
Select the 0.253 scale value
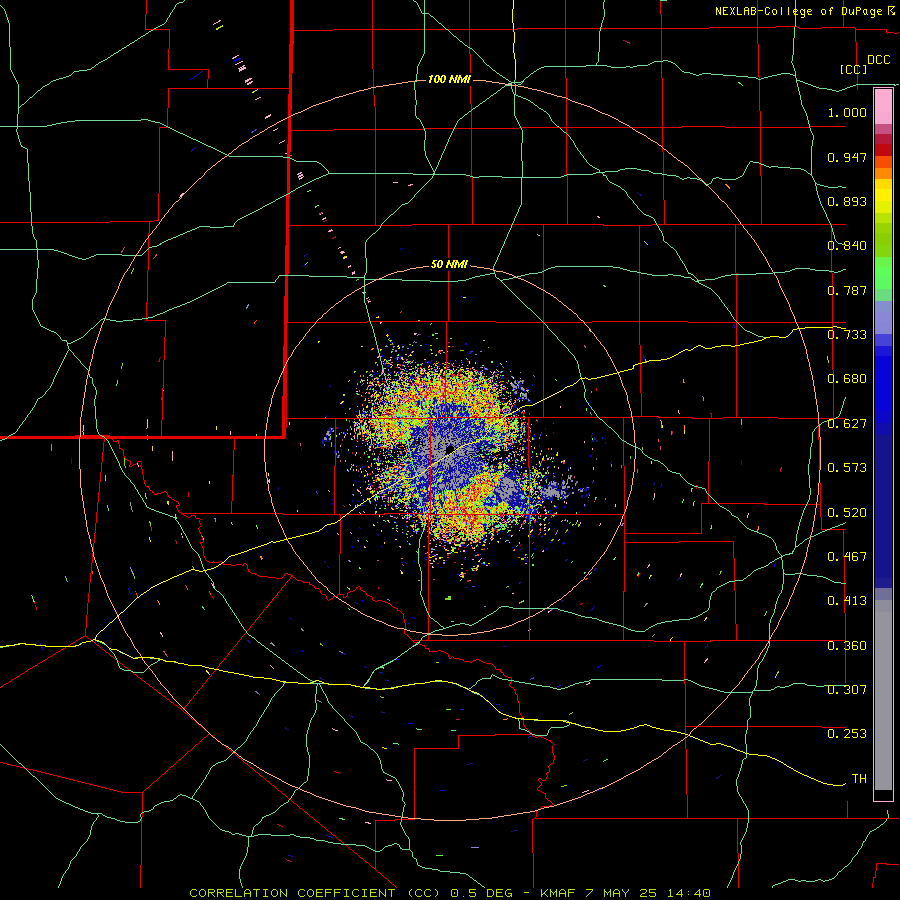tap(847, 734)
